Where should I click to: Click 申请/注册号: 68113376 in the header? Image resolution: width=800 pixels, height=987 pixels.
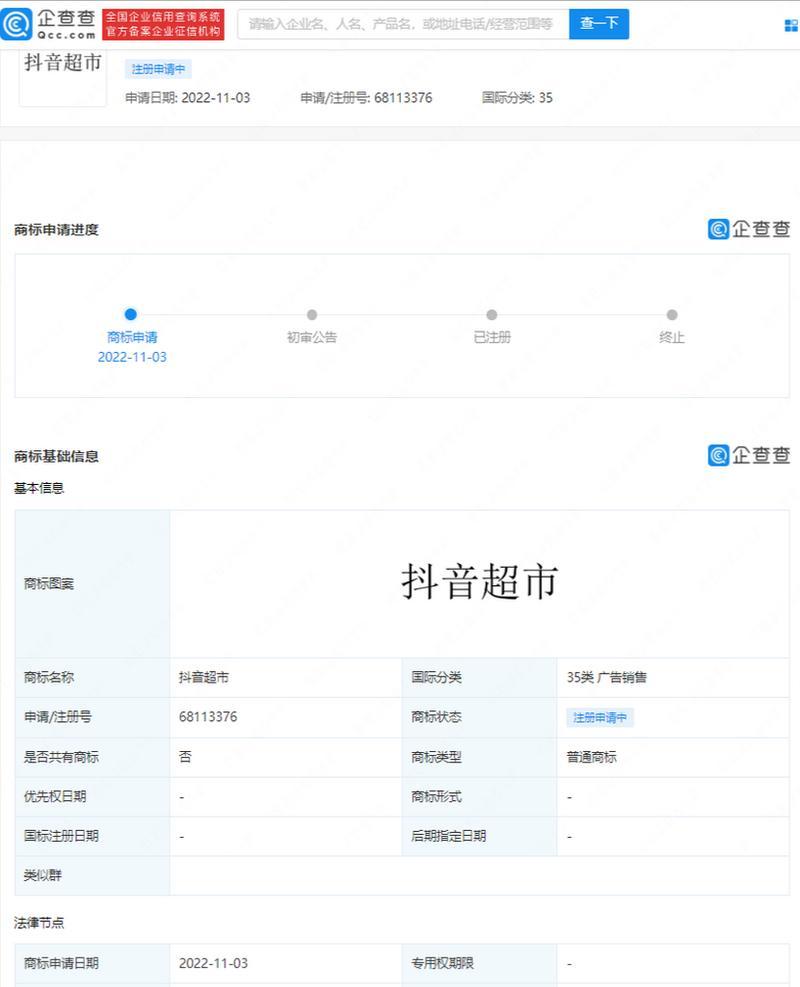[x=366, y=98]
